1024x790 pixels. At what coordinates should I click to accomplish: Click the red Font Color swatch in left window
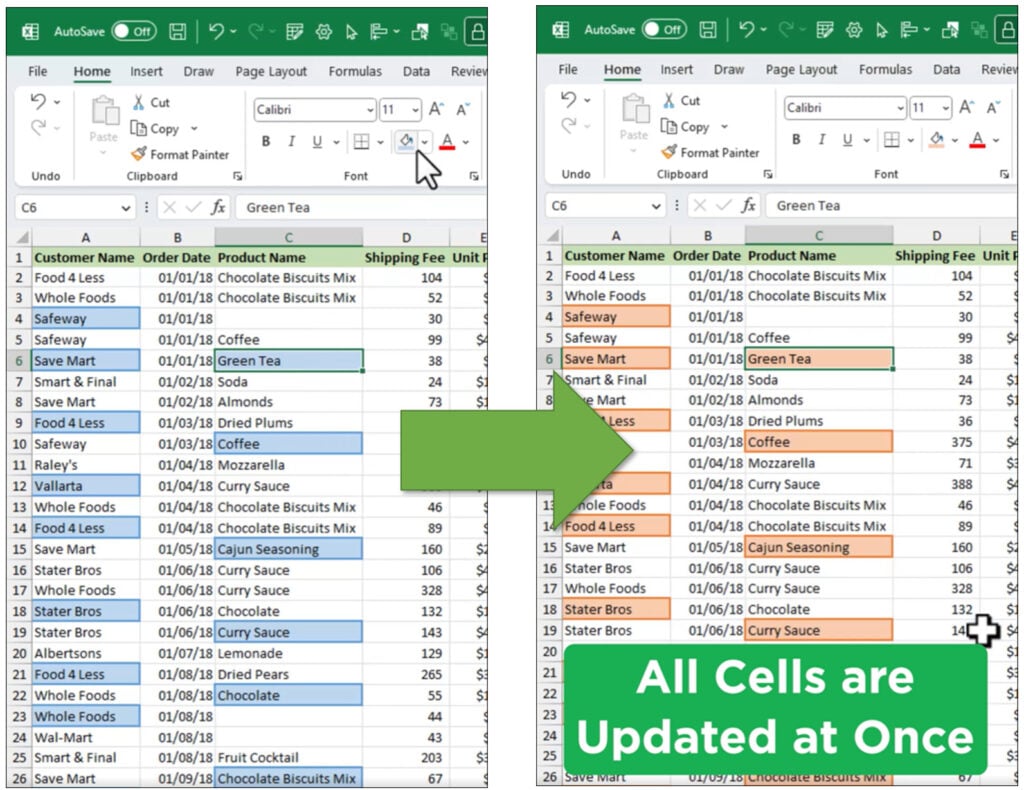[447, 142]
